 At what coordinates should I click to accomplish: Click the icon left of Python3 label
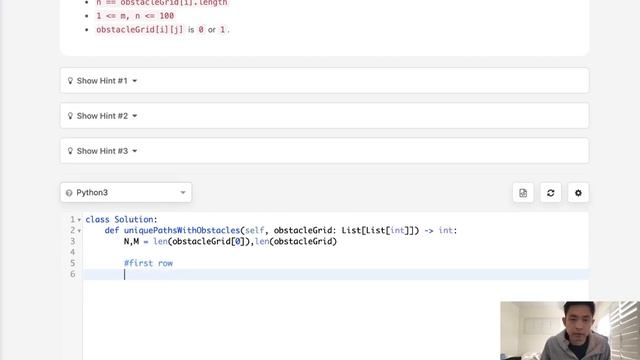pyautogui.click(x=69, y=193)
